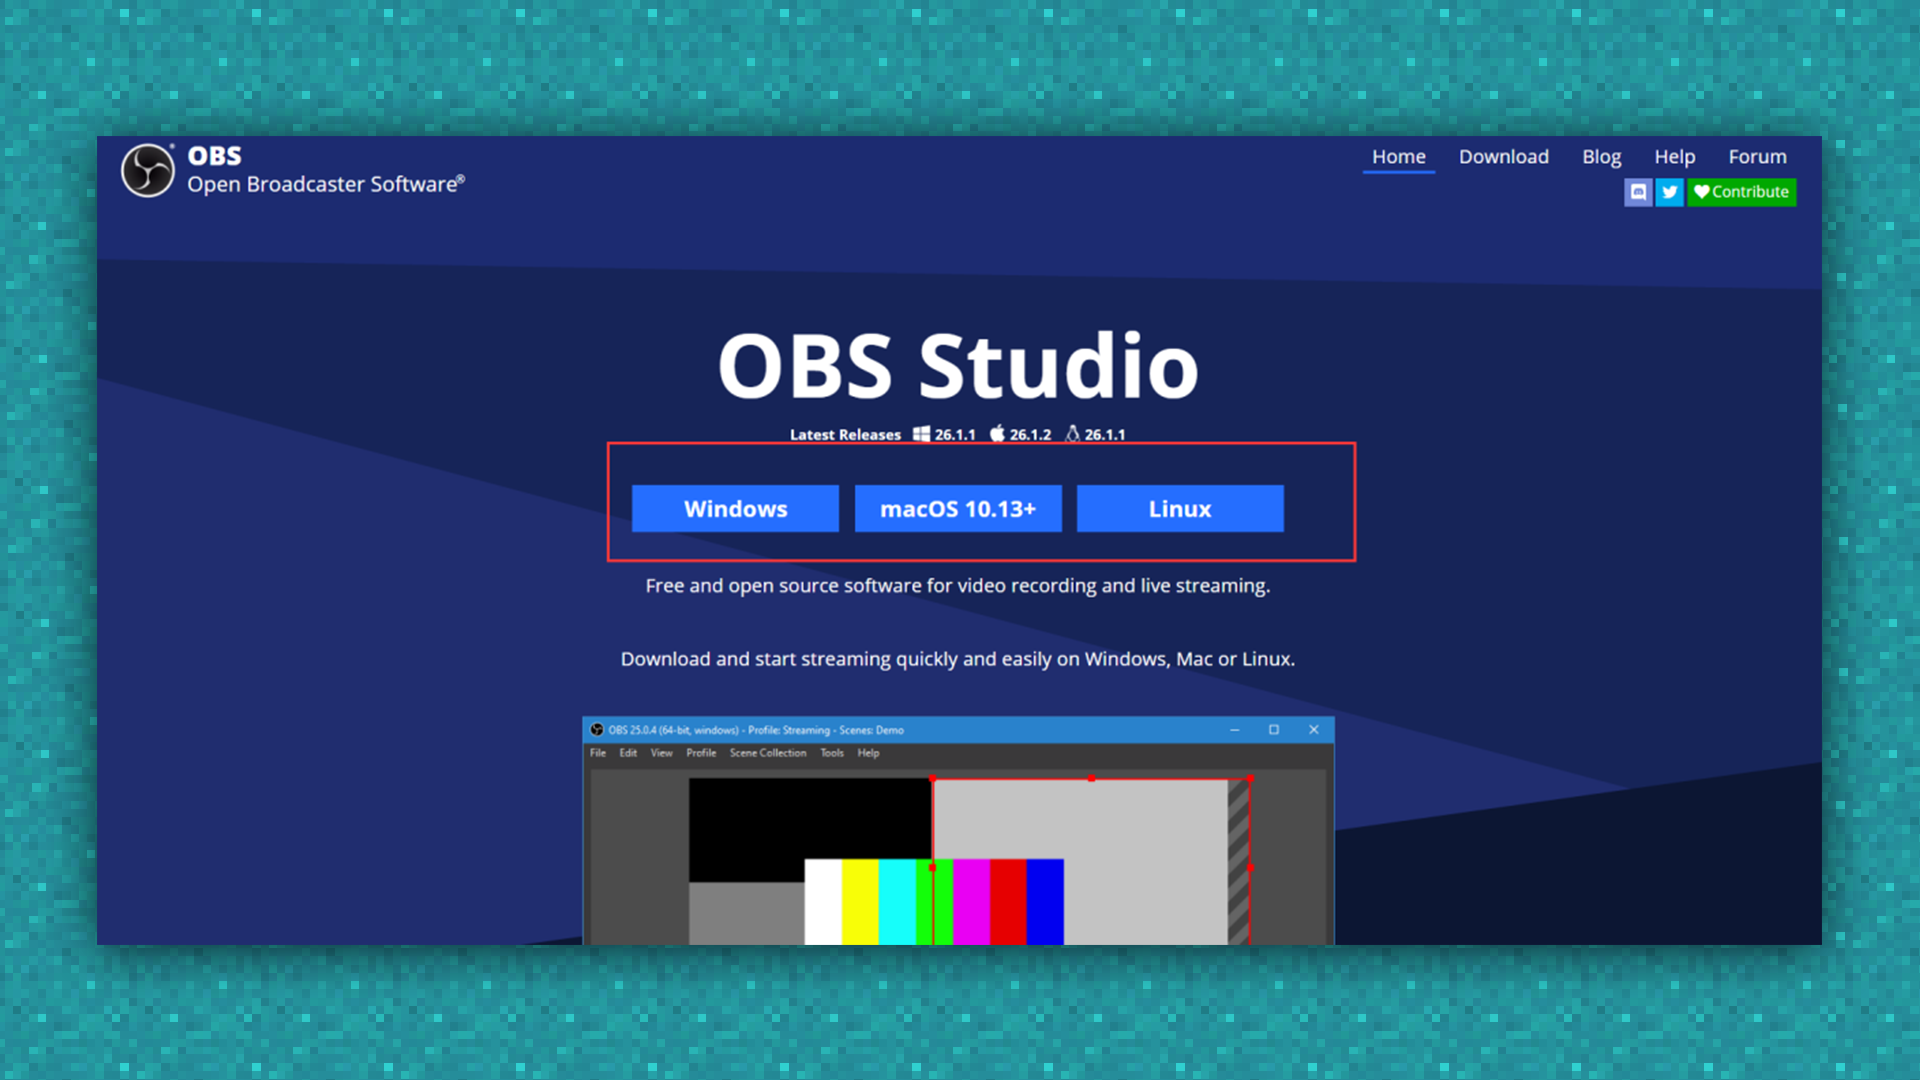The width and height of the screenshot is (1920, 1080).
Task: Download OBS for Windows
Action: tap(735, 509)
